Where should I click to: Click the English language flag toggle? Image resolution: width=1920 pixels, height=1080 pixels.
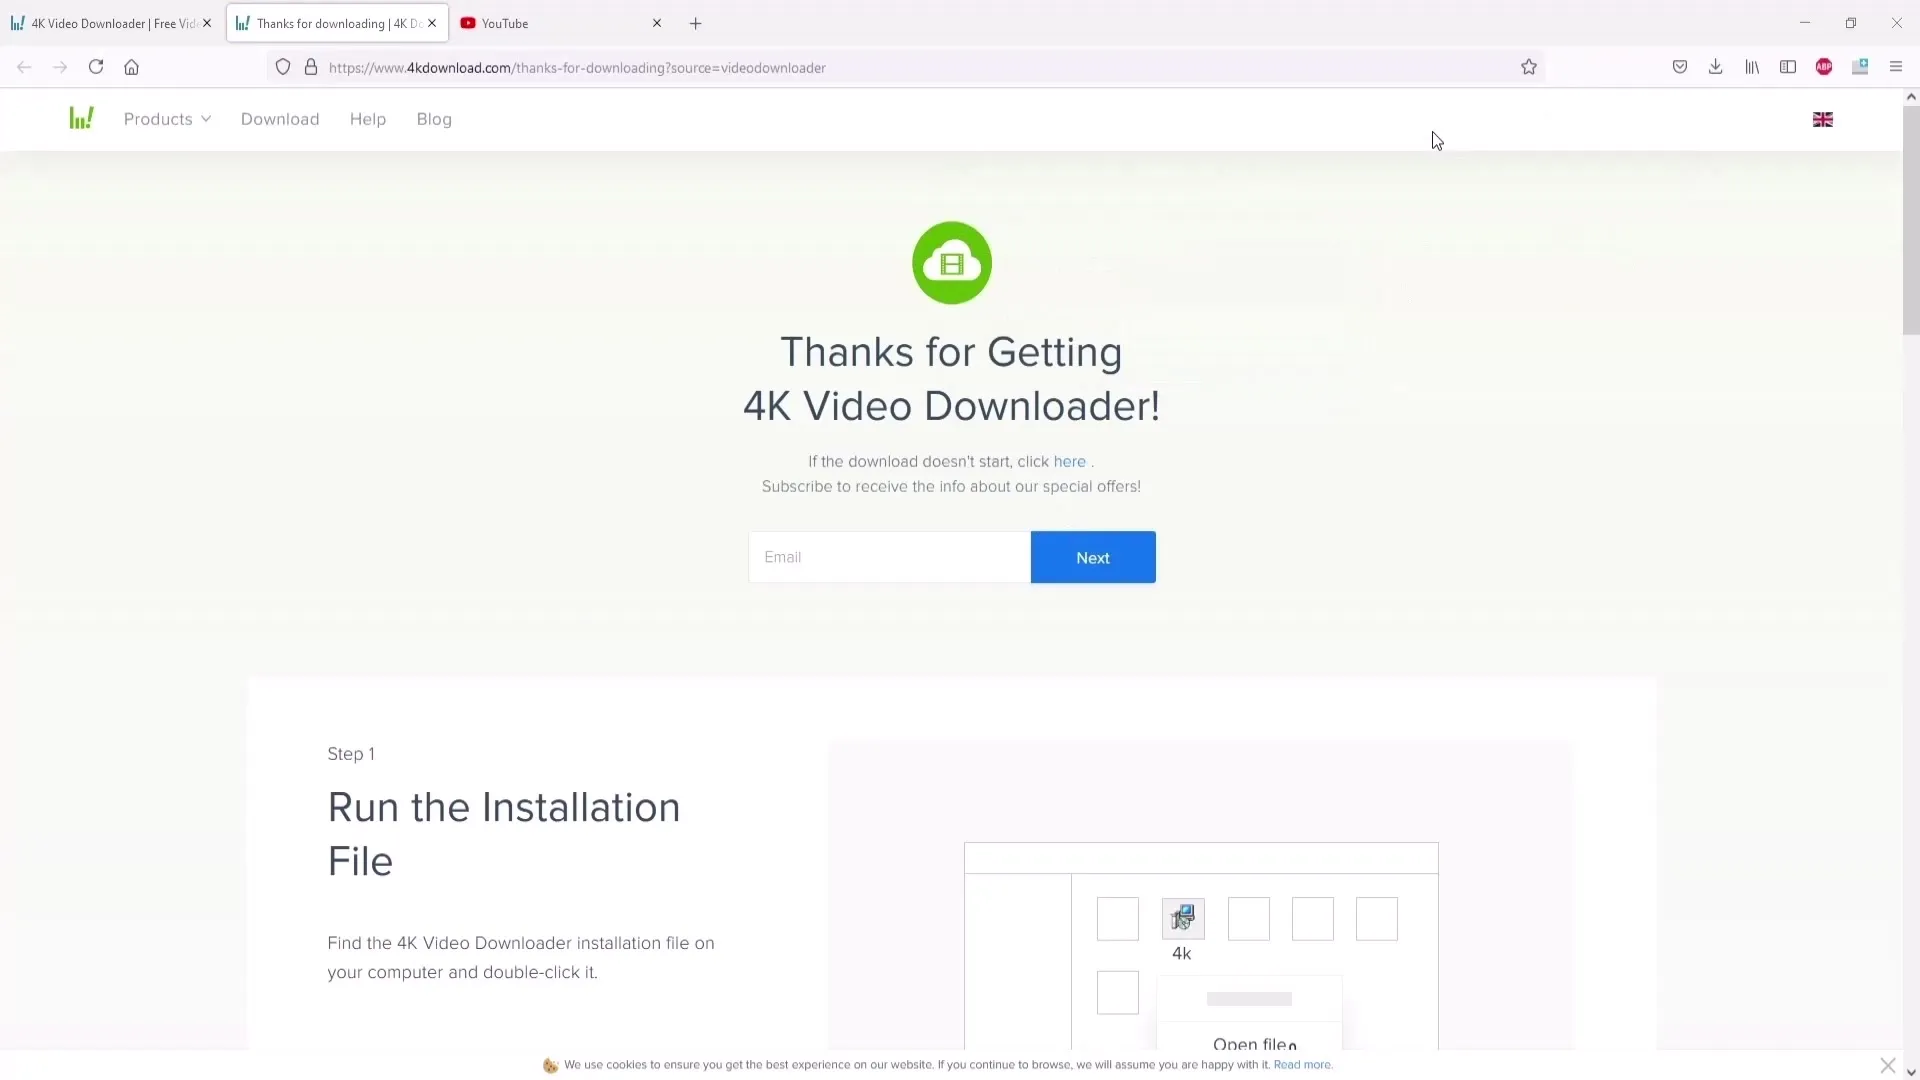click(x=1822, y=120)
